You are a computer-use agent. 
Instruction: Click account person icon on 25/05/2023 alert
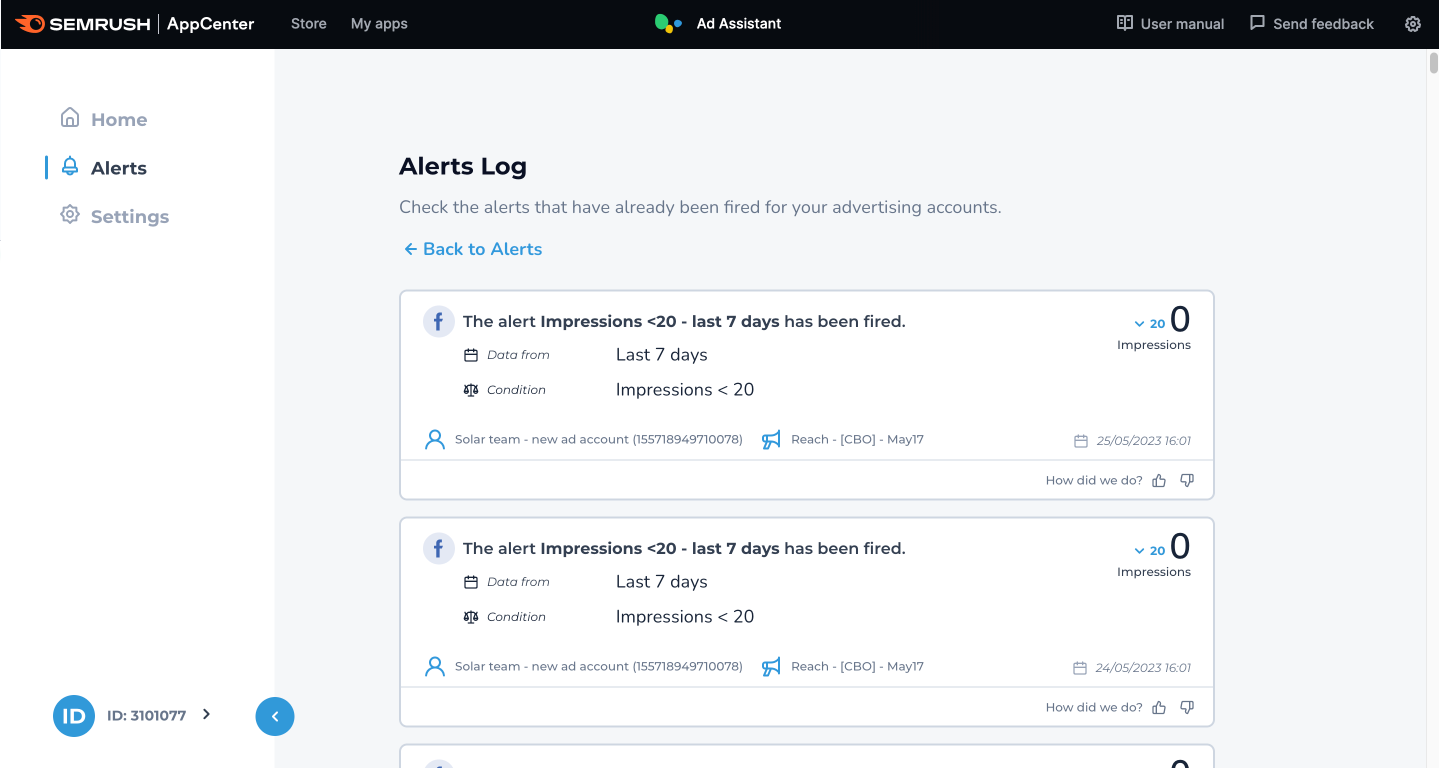(x=435, y=440)
